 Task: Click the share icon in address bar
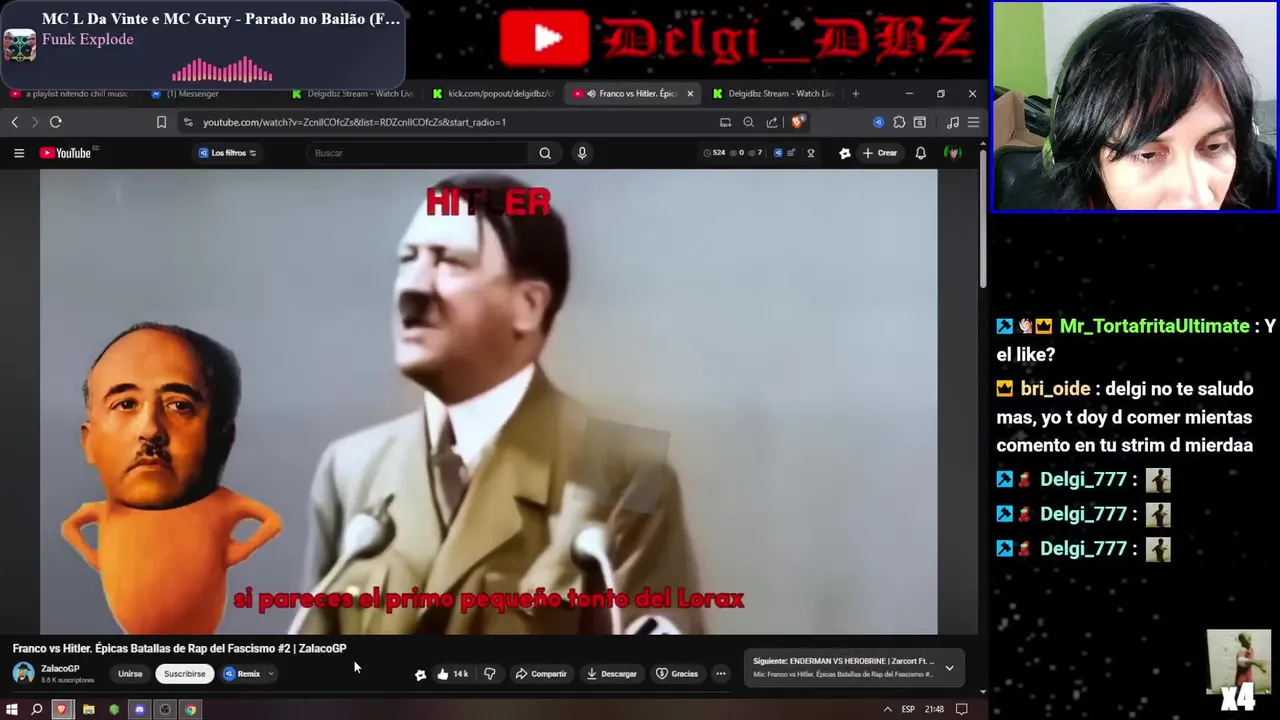[x=772, y=122]
